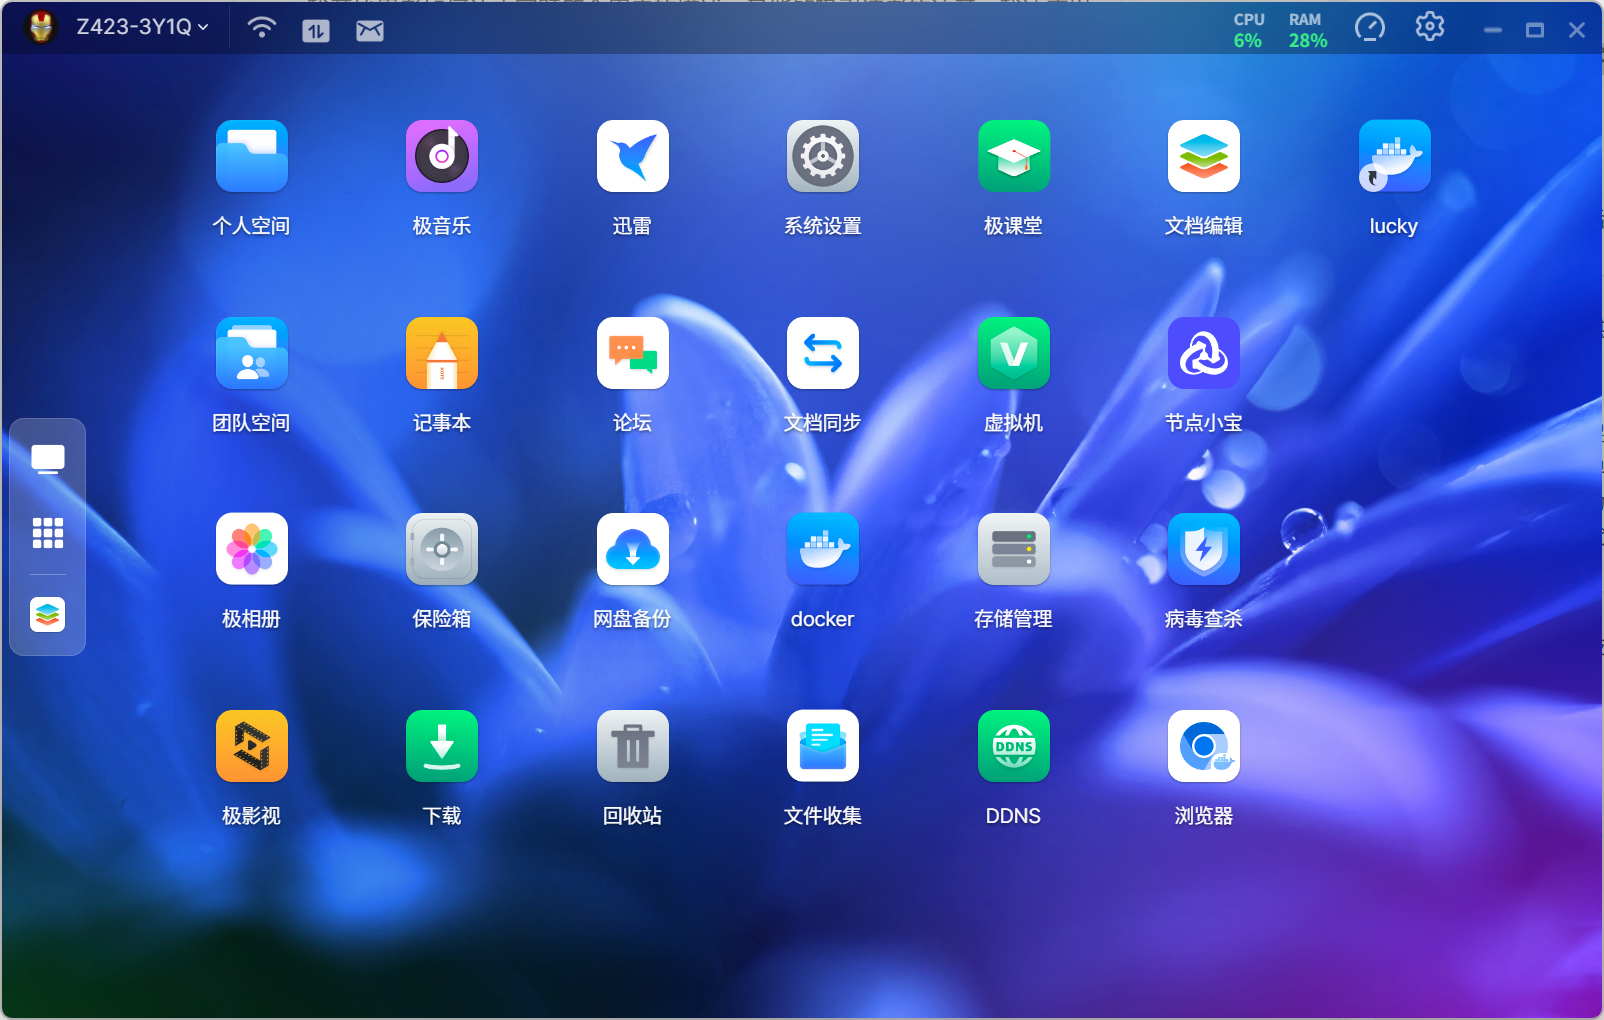Screen dimensions: 1604x1020
Task: Launch the 浏览器 browser app
Action: [1204, 746]
